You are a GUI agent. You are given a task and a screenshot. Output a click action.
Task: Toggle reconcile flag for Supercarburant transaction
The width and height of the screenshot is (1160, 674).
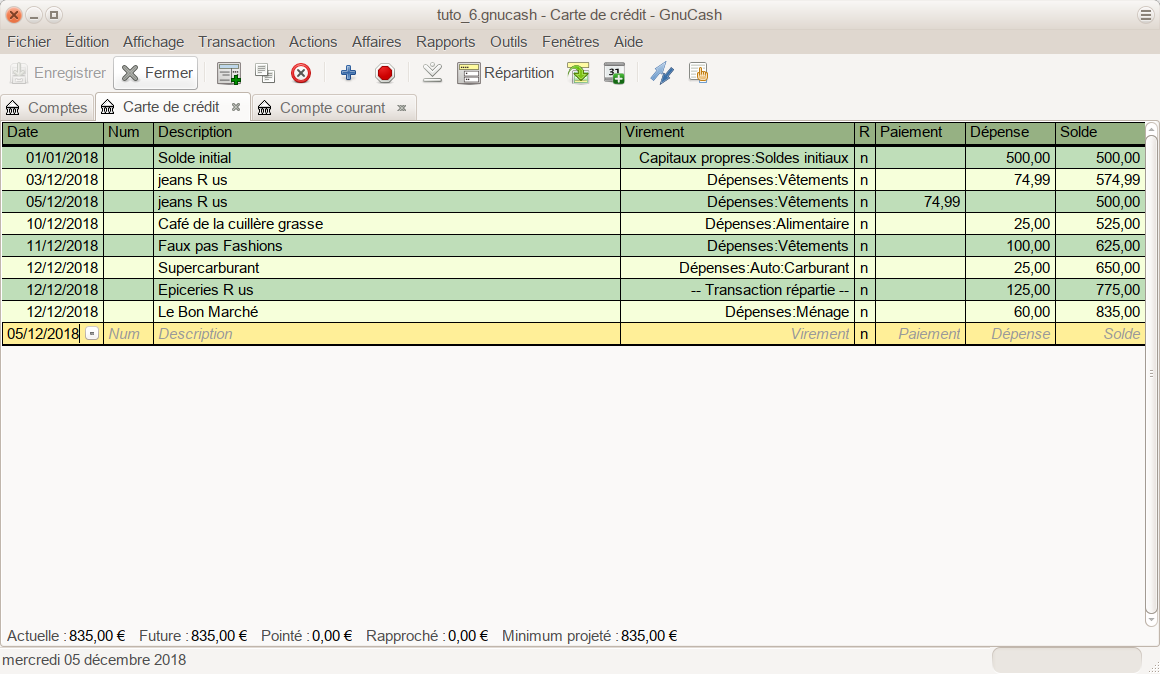click(864, 268)
